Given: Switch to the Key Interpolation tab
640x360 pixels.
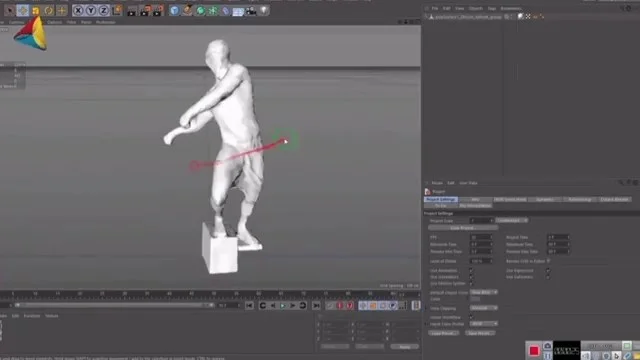Looking at the screenshot, I should [476, 205].
